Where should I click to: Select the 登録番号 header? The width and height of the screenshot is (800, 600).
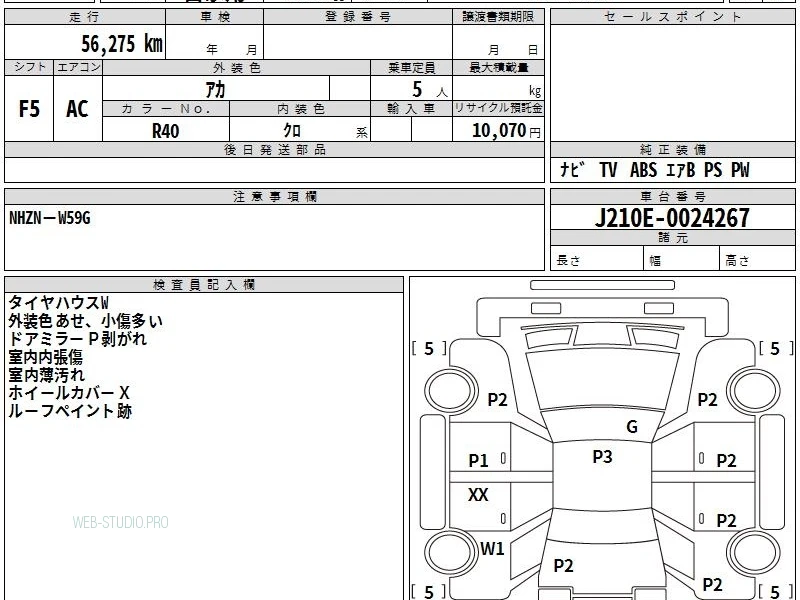coord(358,16)
